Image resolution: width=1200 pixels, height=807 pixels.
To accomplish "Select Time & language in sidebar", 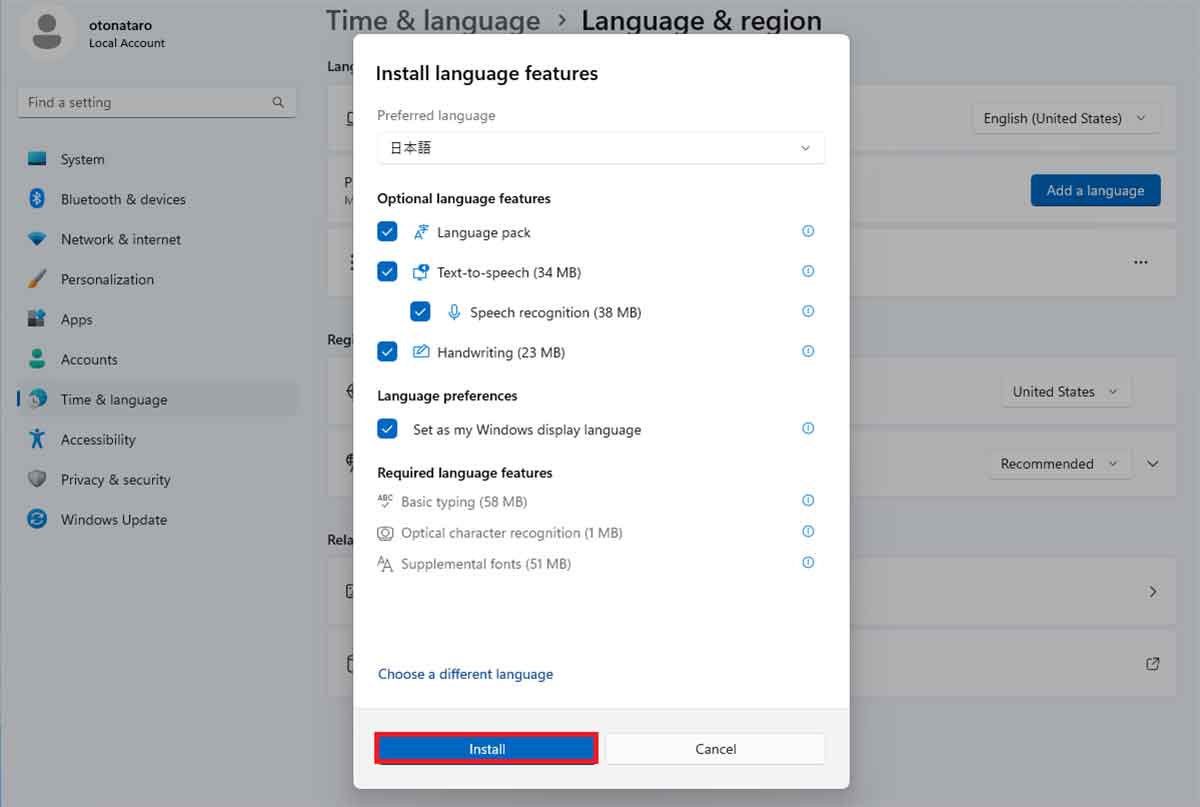I will pos(158,399).
